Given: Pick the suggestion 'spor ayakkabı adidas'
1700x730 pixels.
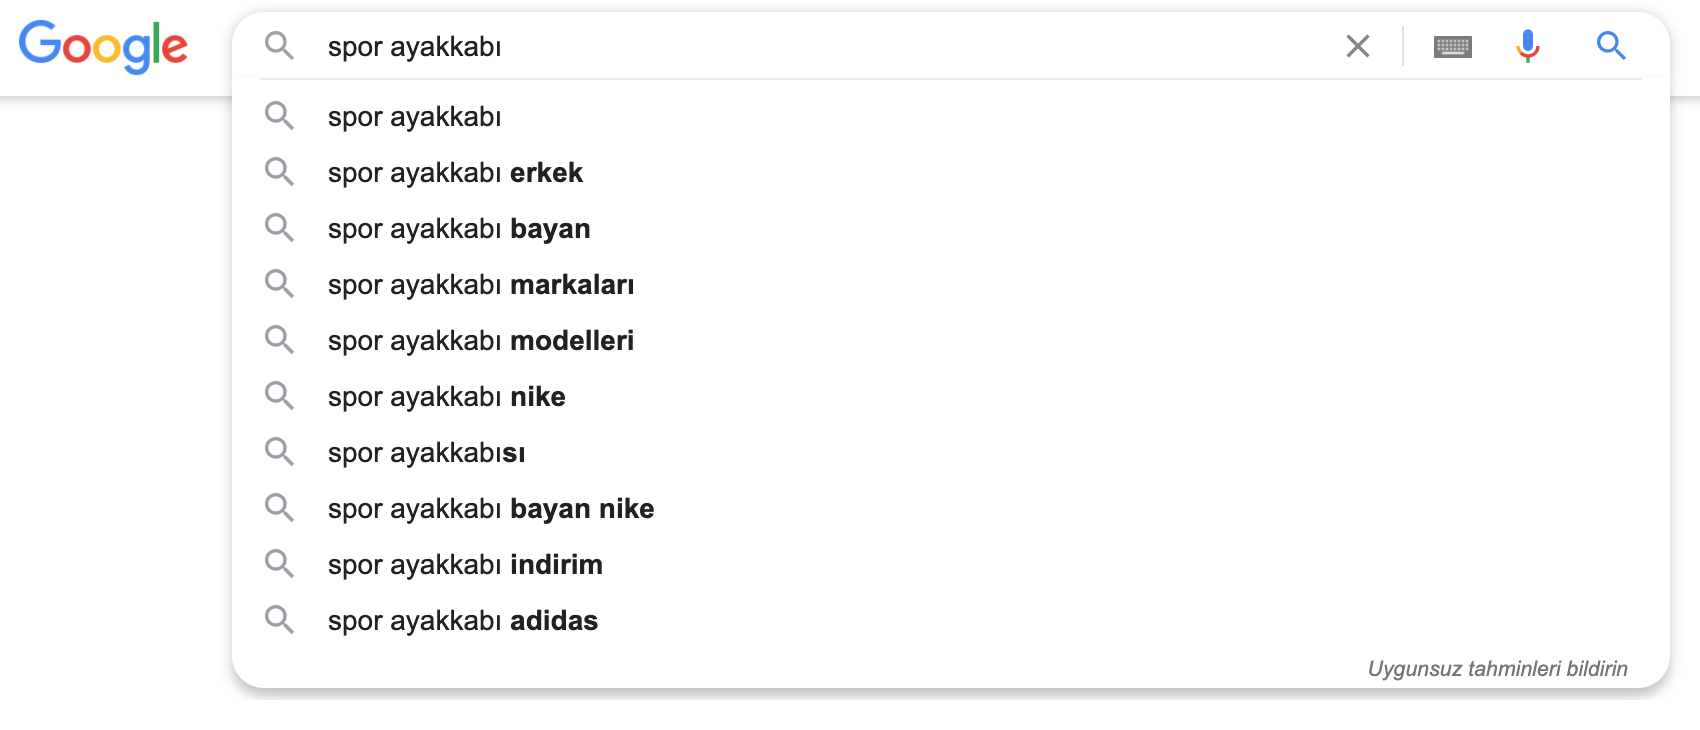Looking at the screenshot, I should coord(950,620).
